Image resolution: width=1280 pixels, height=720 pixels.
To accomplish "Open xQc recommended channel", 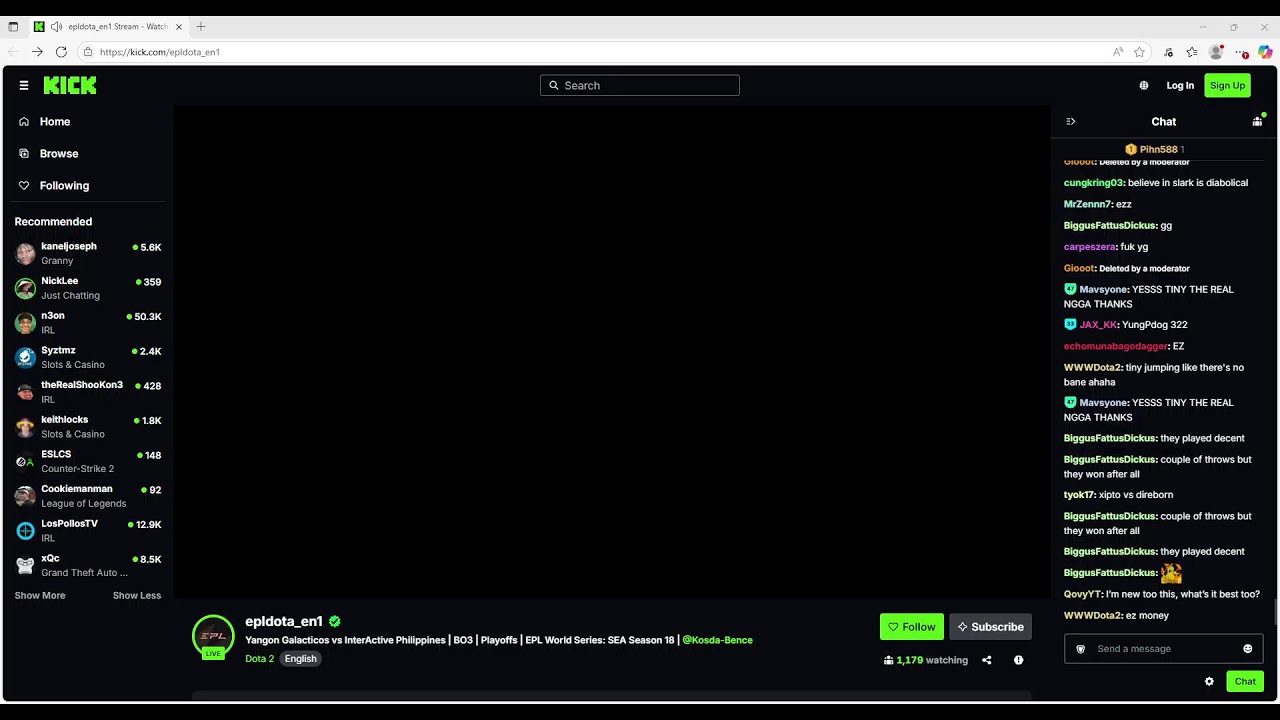I will (88, 565).
